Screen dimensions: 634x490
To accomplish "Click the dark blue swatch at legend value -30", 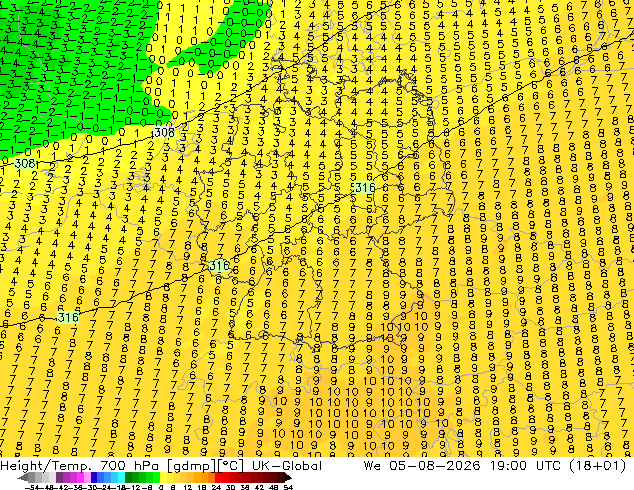I will [x=94, y=477].
